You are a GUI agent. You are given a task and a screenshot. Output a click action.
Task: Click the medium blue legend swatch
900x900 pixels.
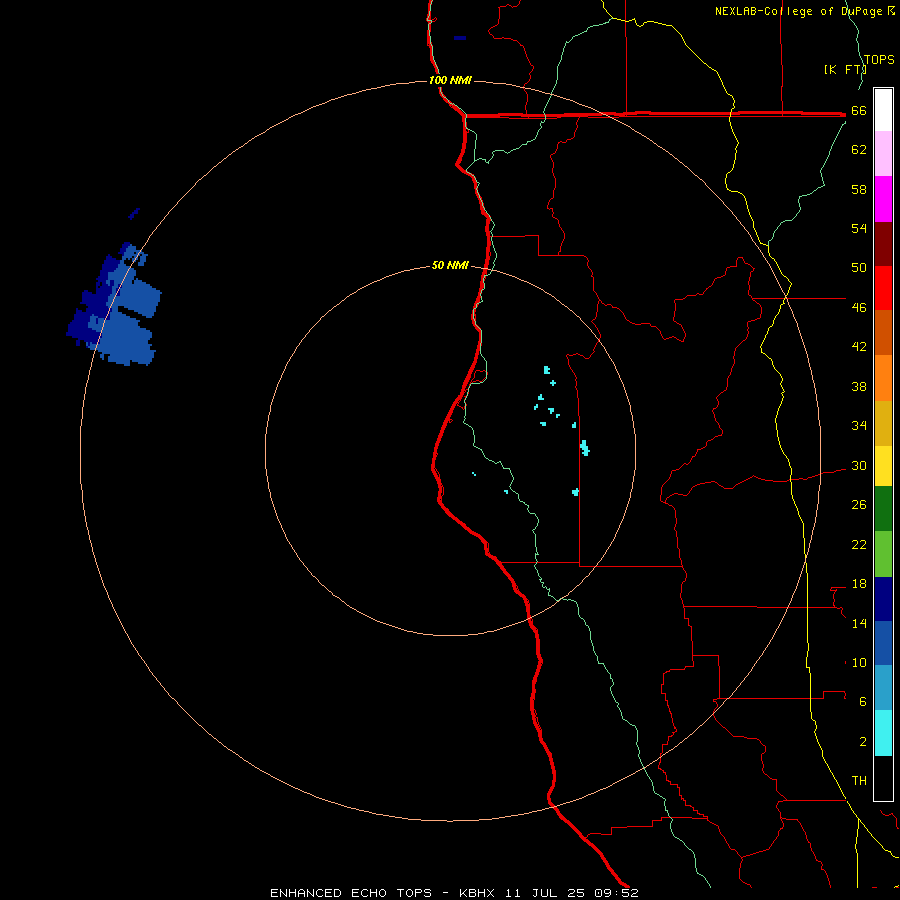click(x=883, y=643)
